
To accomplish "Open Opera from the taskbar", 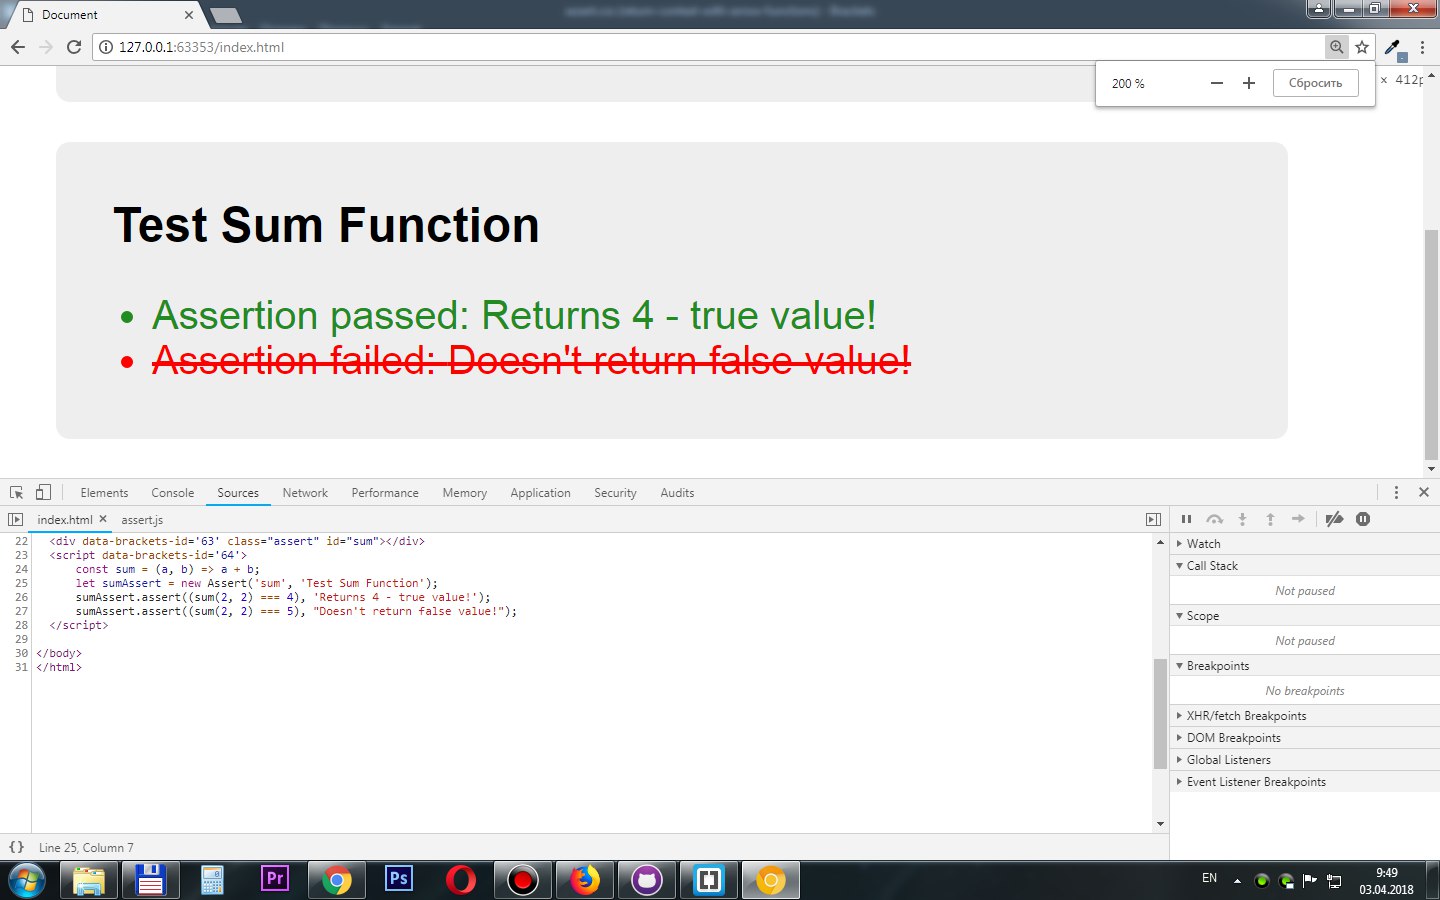I will tap(460, 880).
